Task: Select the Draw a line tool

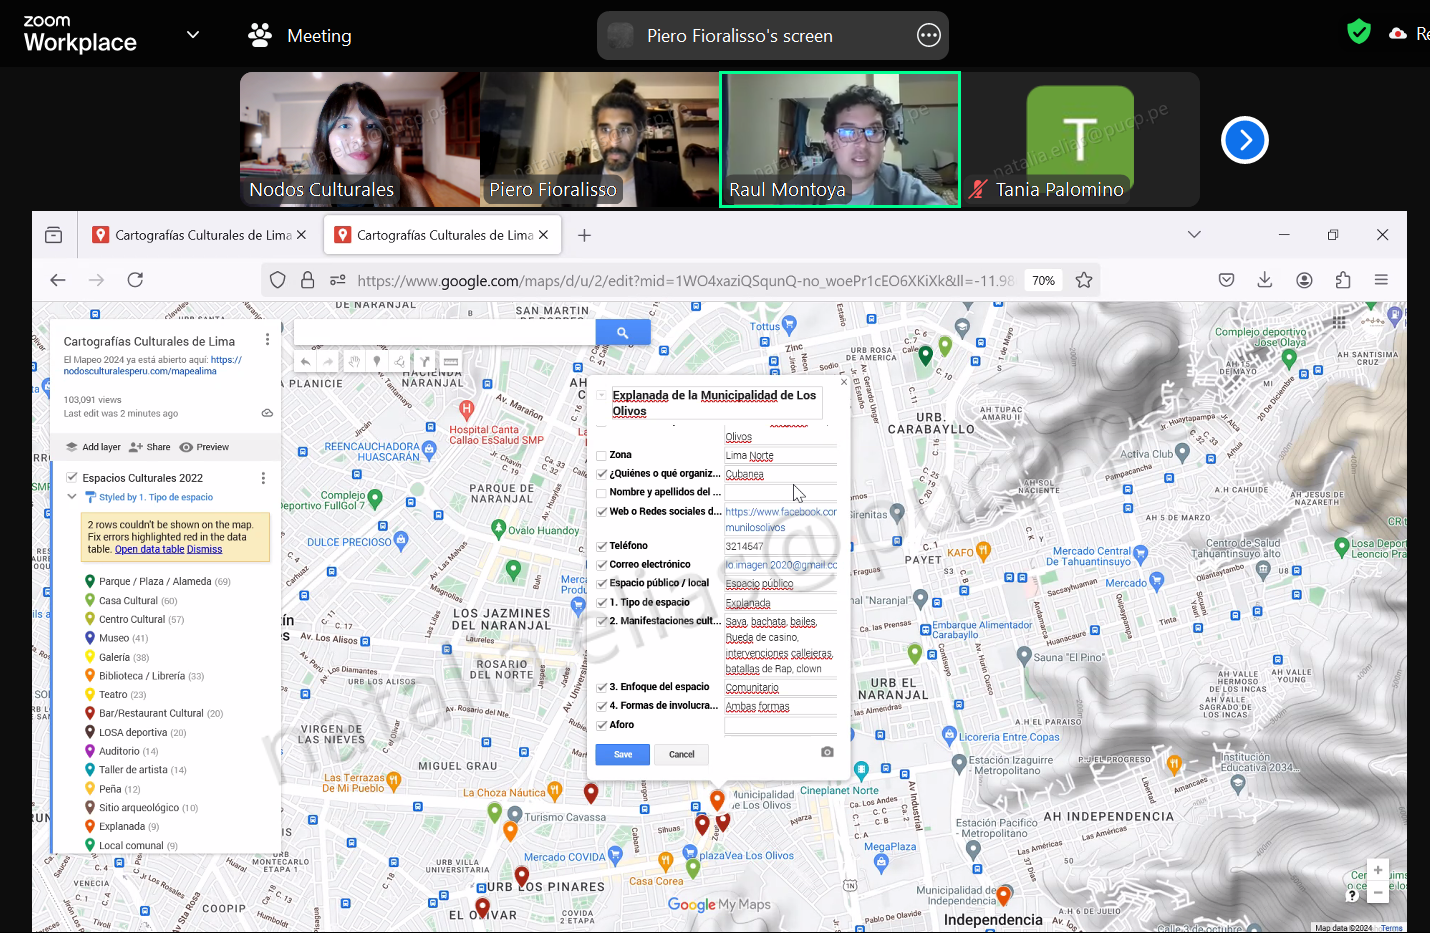Action: [400, 361]
